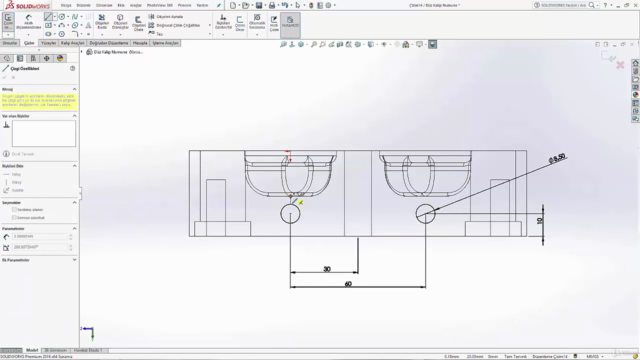
Task: Click the Var olan İlişkiler list box
Action: pyautogui.click(x=44, y=133)
